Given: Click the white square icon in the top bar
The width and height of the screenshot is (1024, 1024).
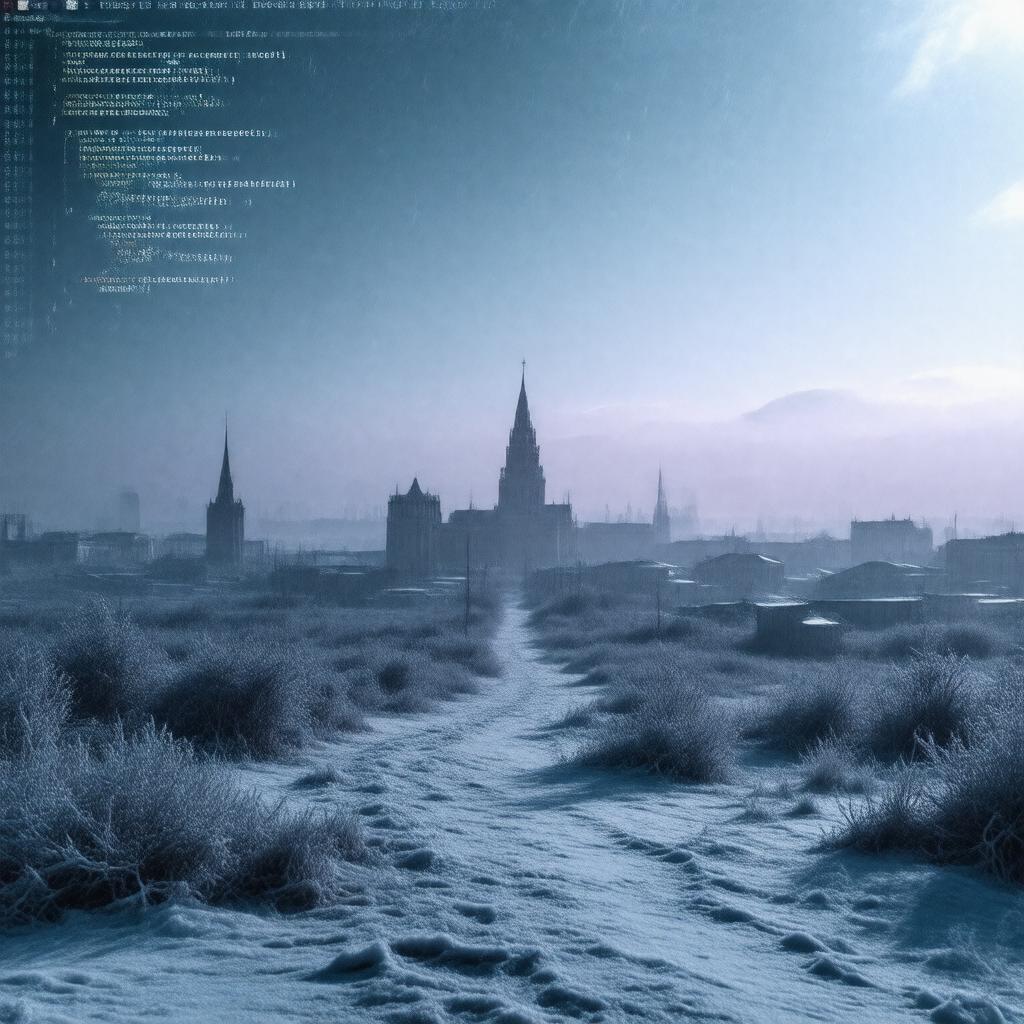Looking at the screenshot, I should [23, 5].
